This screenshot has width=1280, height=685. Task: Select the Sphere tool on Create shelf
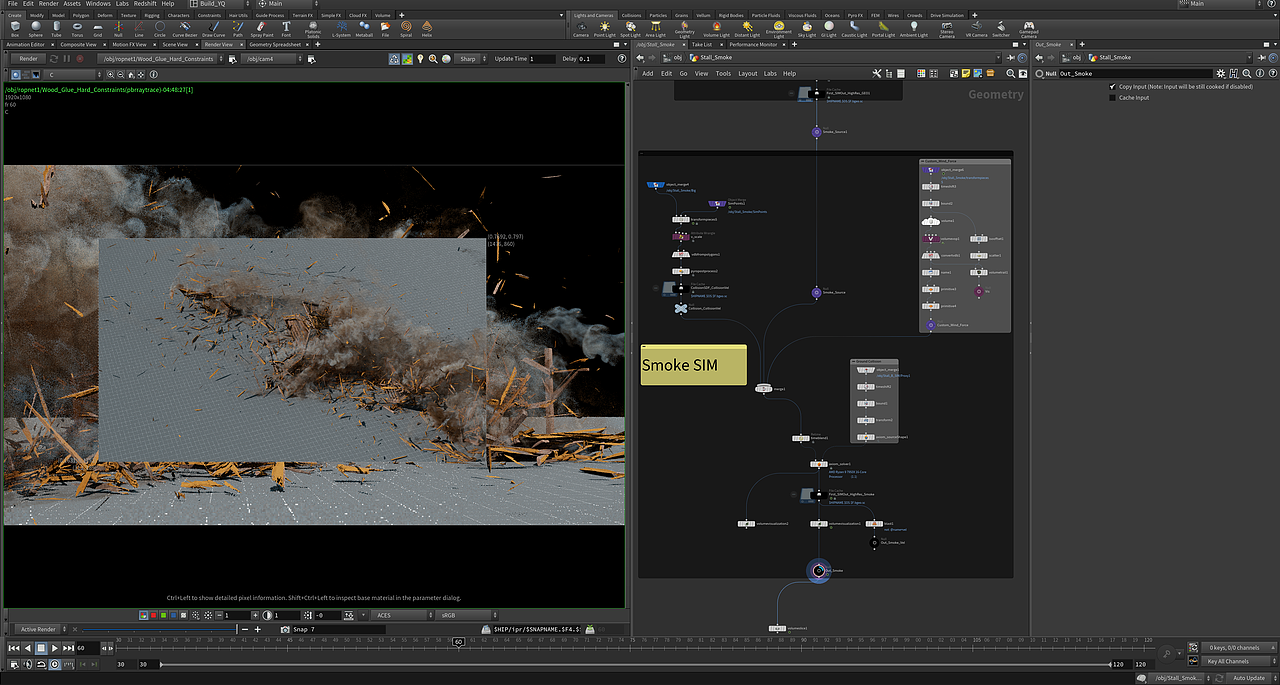tap(36, 28)
